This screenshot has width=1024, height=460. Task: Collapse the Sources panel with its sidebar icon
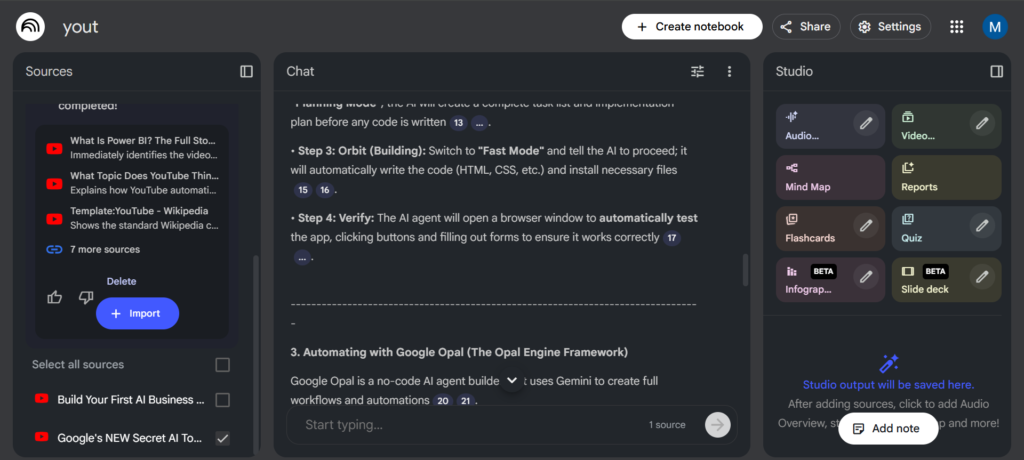[246, 71]
